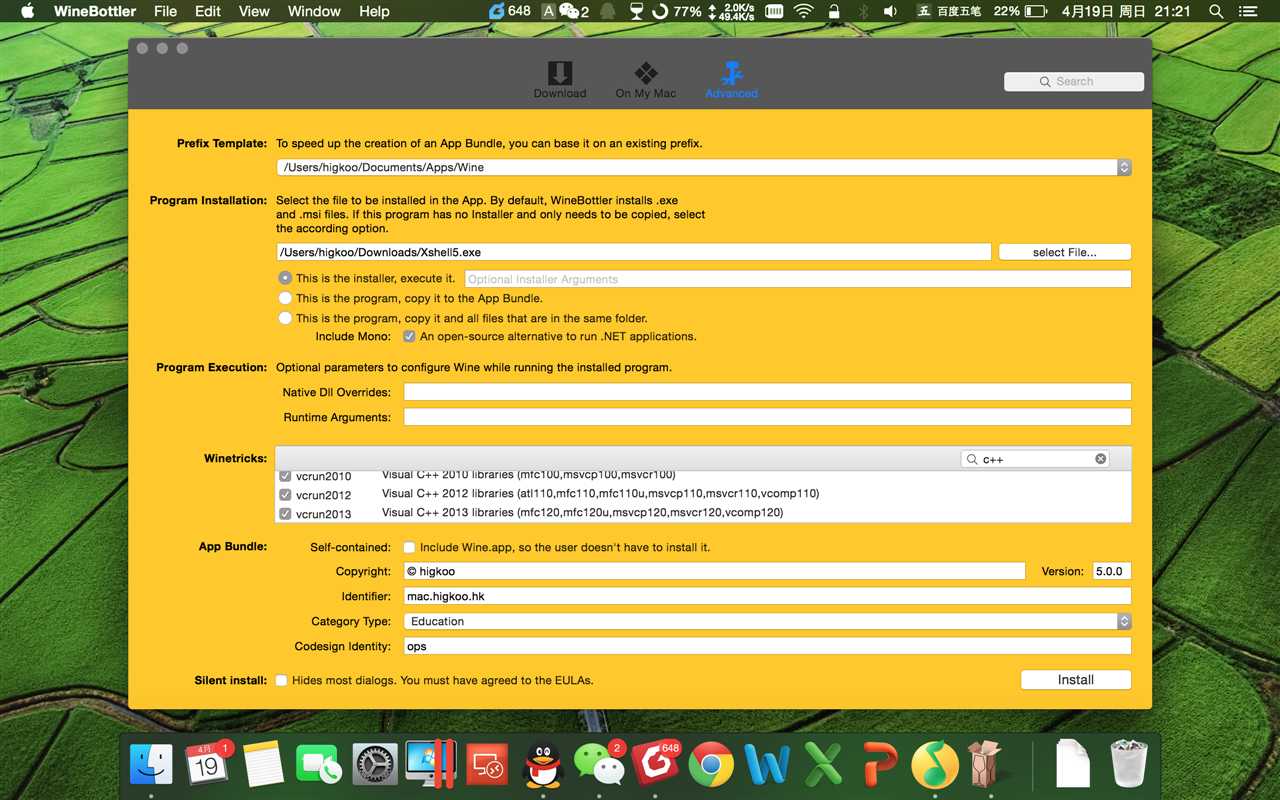Viewport: 1280px width, 800px height.
Task: Open Microsoft Word in Dock
Action: 767,765
